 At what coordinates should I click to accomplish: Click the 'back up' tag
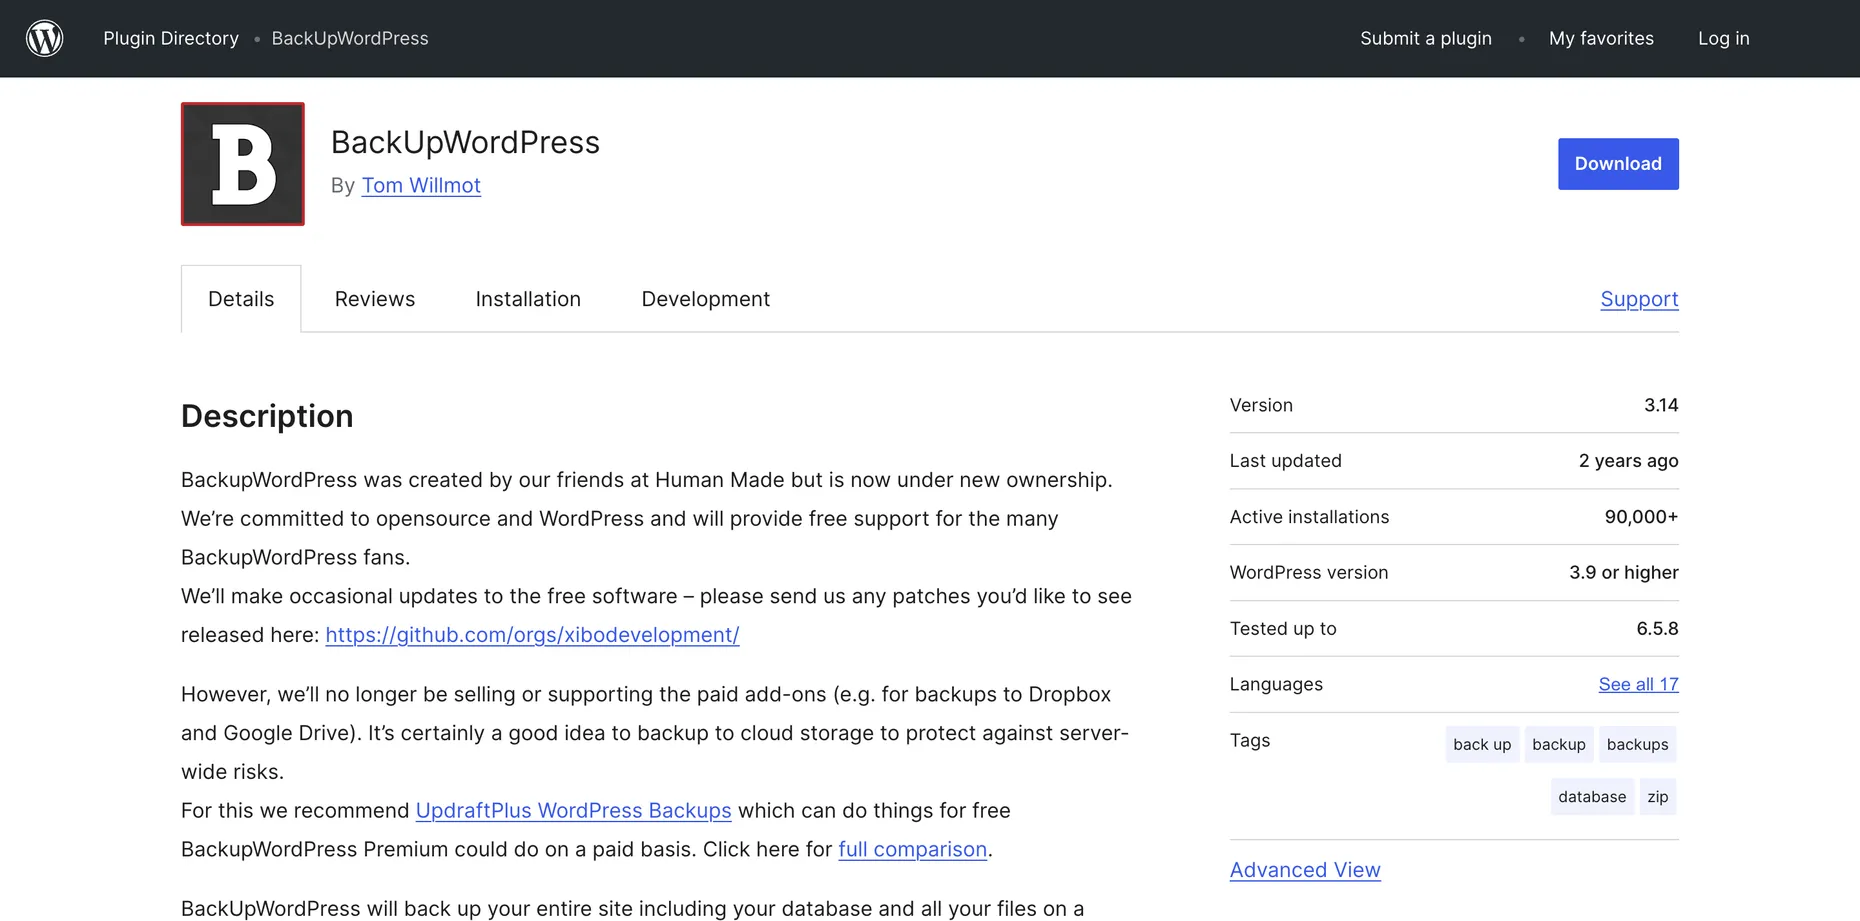(x=1482, y=744)
